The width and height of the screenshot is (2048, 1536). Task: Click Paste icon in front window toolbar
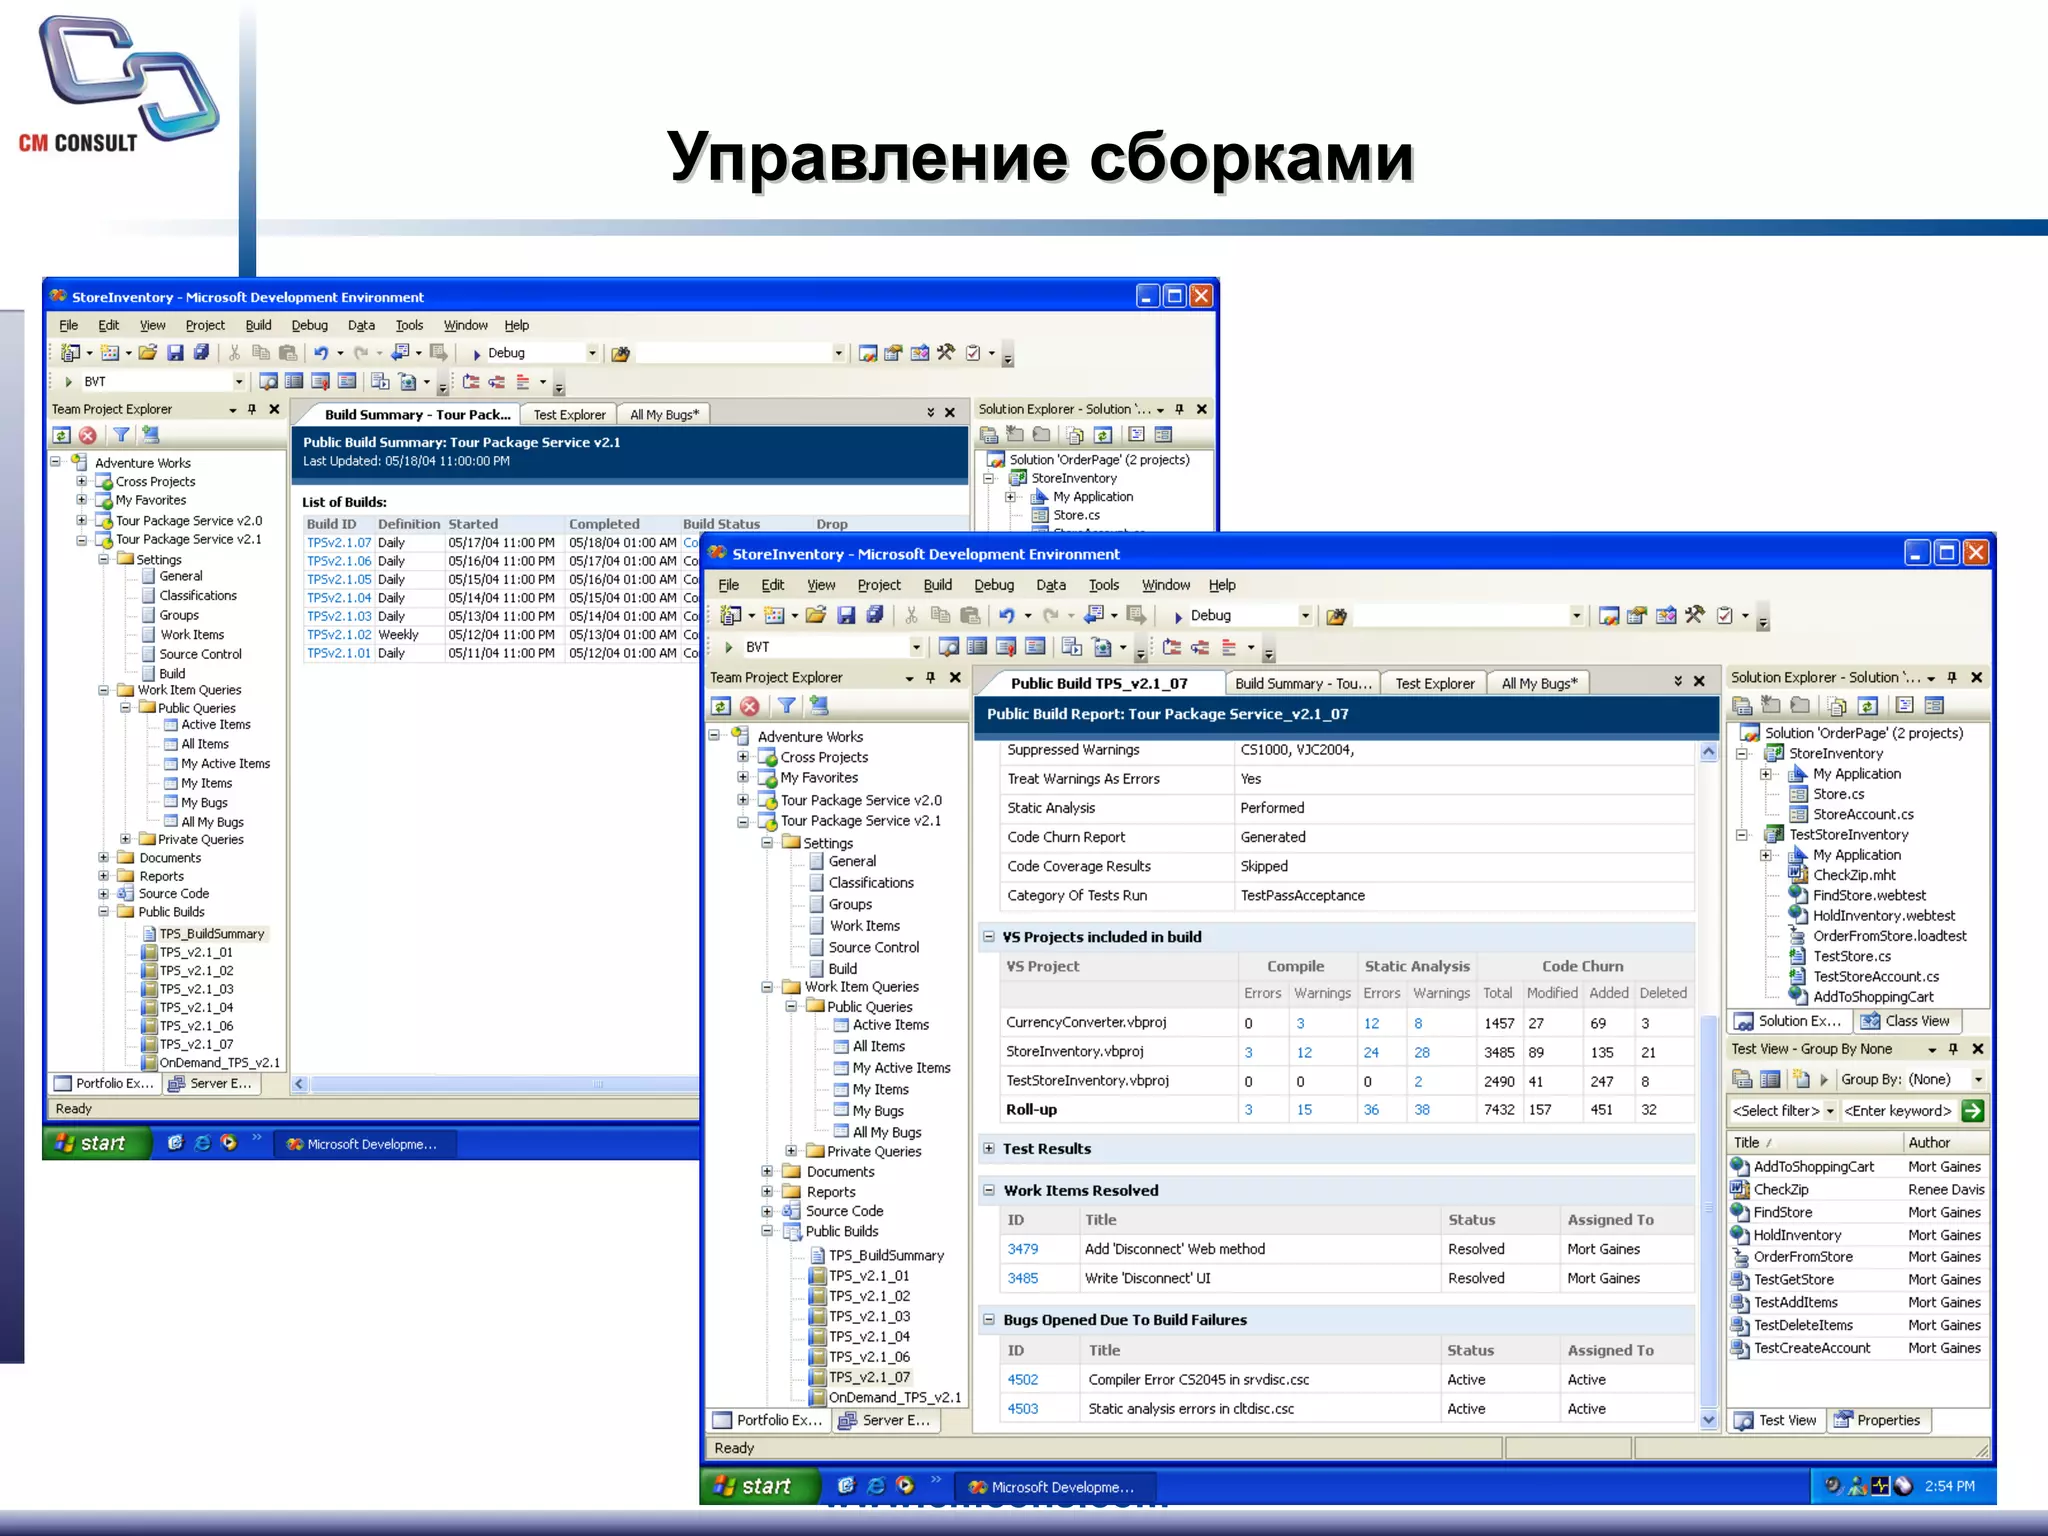[x=969, y=616]
